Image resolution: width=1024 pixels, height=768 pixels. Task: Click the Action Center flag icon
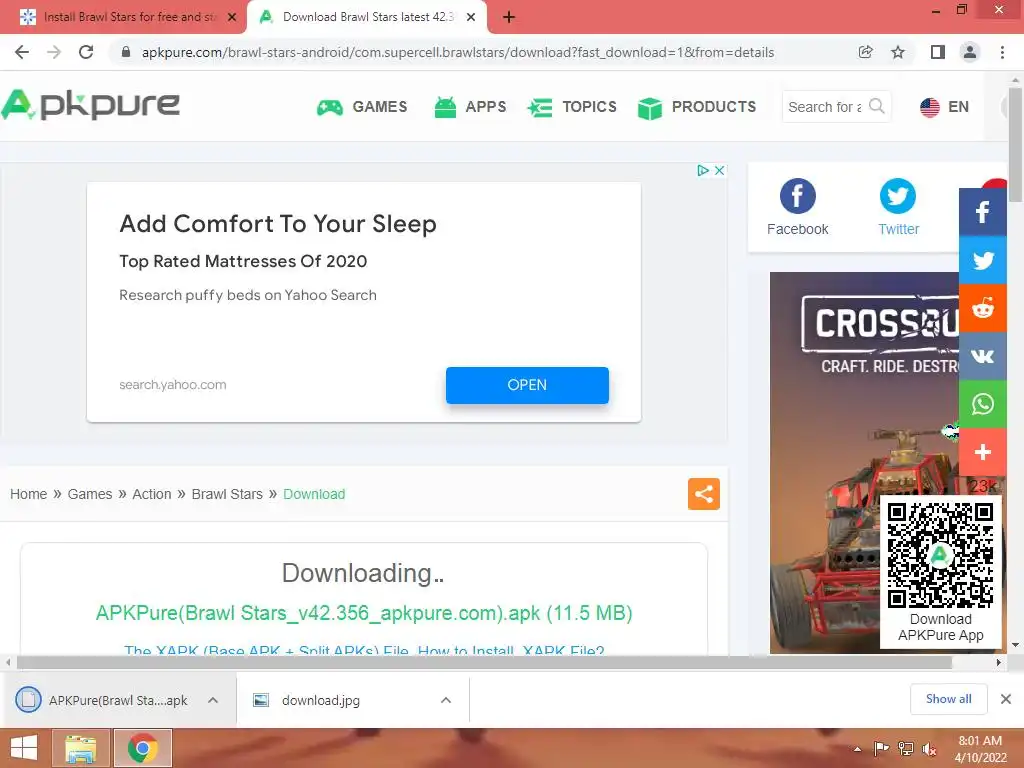tap(881, 749)
